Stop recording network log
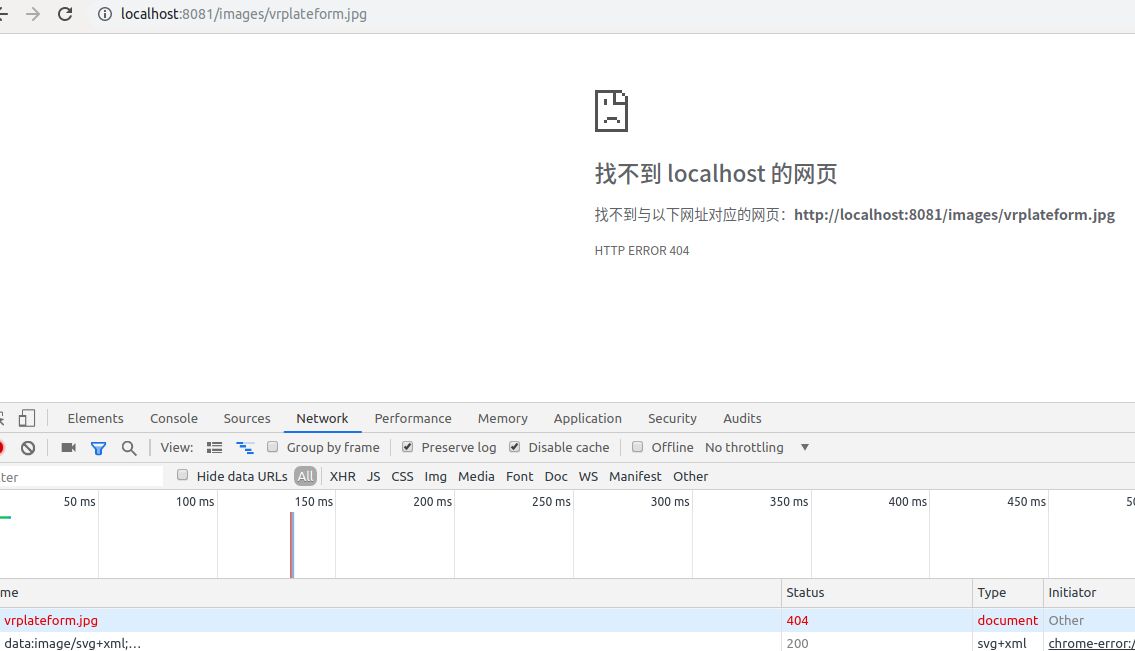Screen dimensions: 1135x651 5,447
